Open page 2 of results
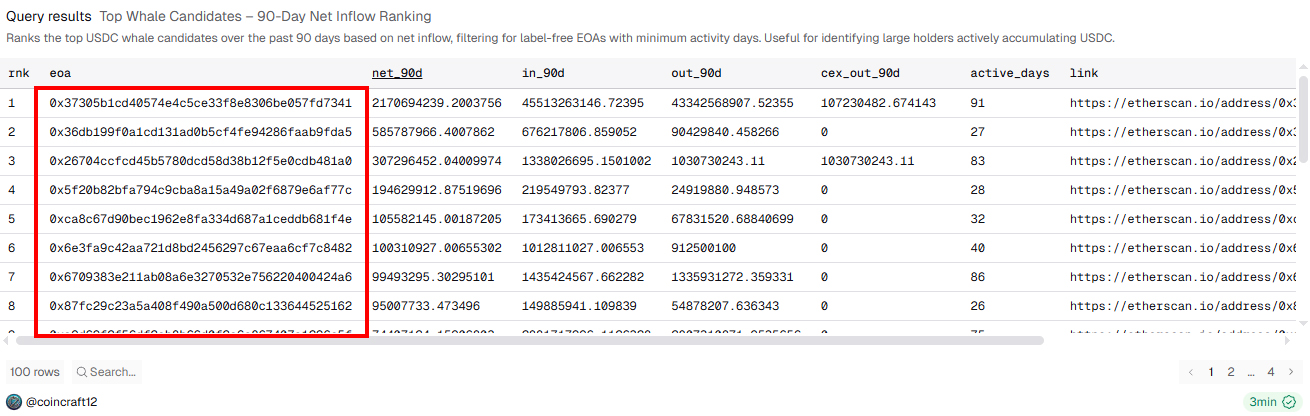Viewport: 1310px width, 416px height. tap(1231, 372)
